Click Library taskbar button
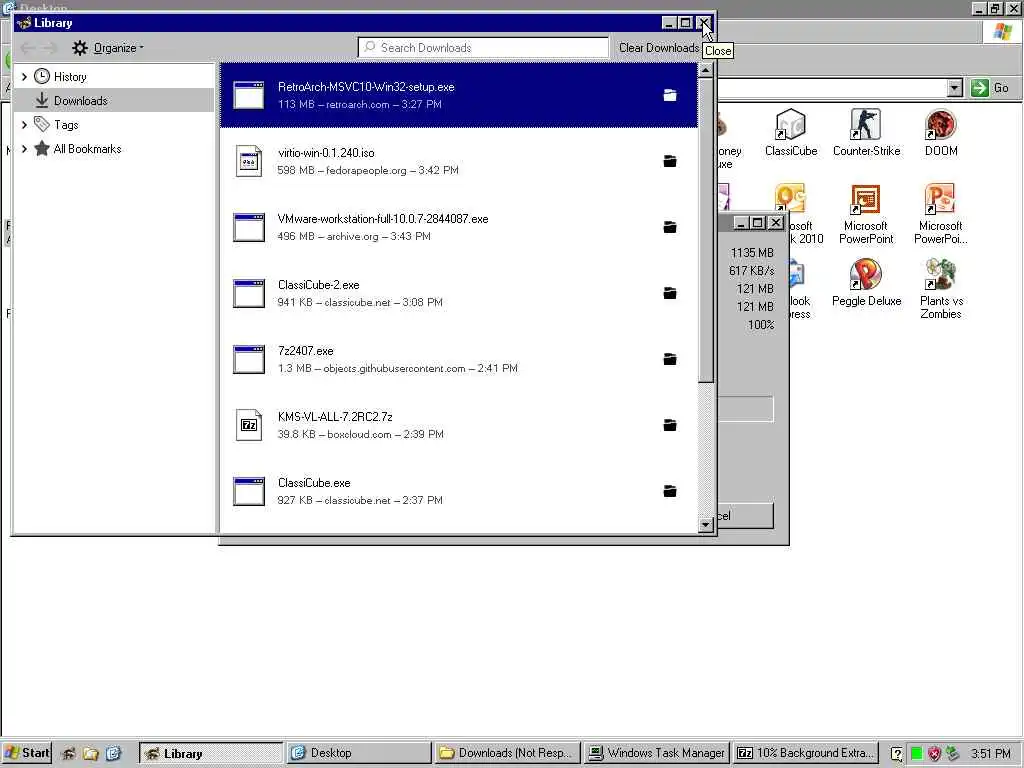This screenshot has width=1024, height=768. coord(211,753)
